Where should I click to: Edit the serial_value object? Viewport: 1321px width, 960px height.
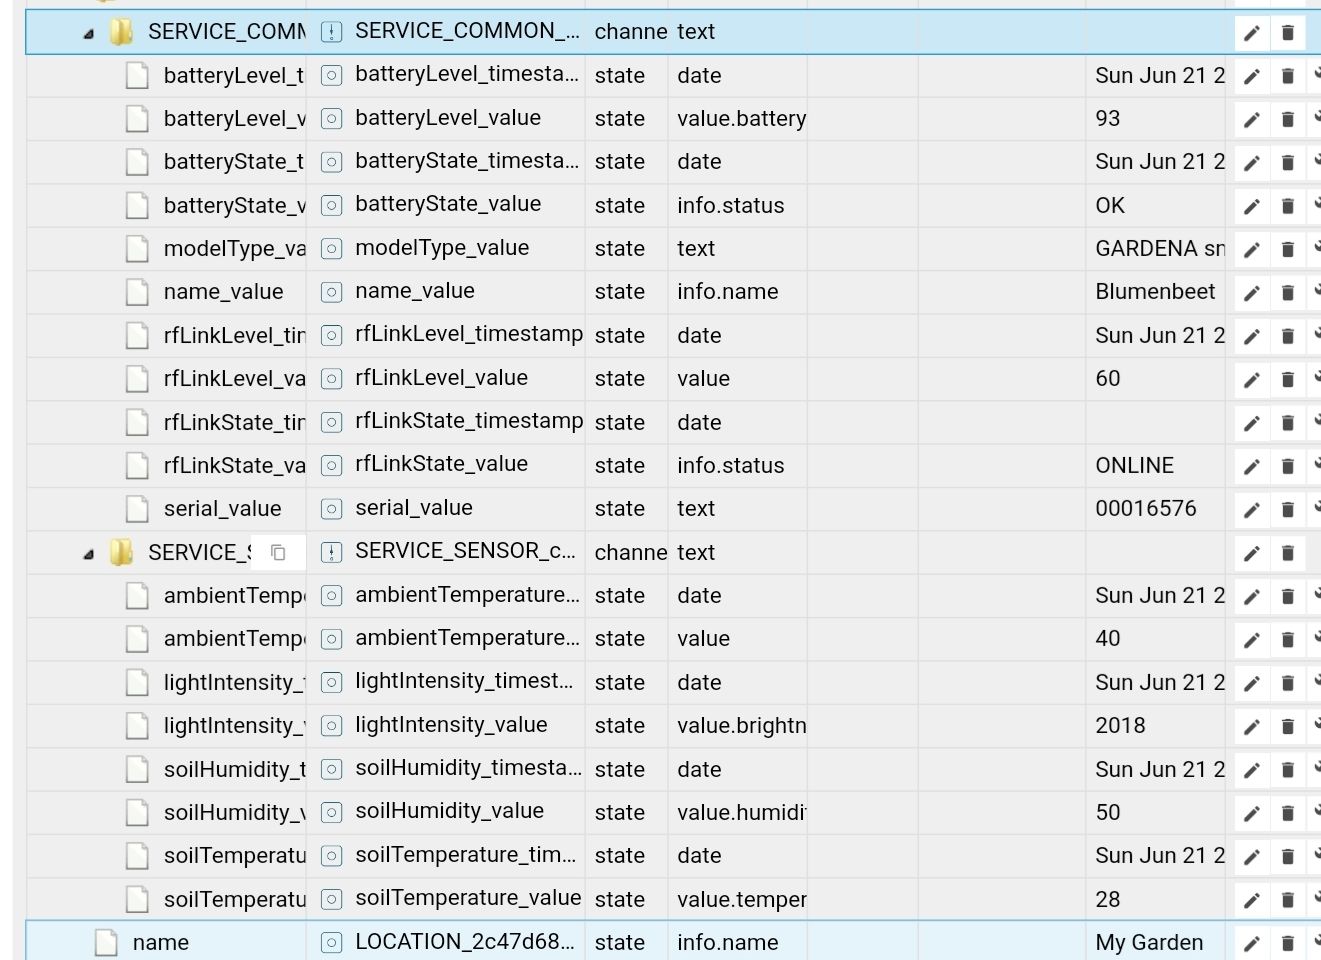pyautogui.click(x=1252, y=510)
